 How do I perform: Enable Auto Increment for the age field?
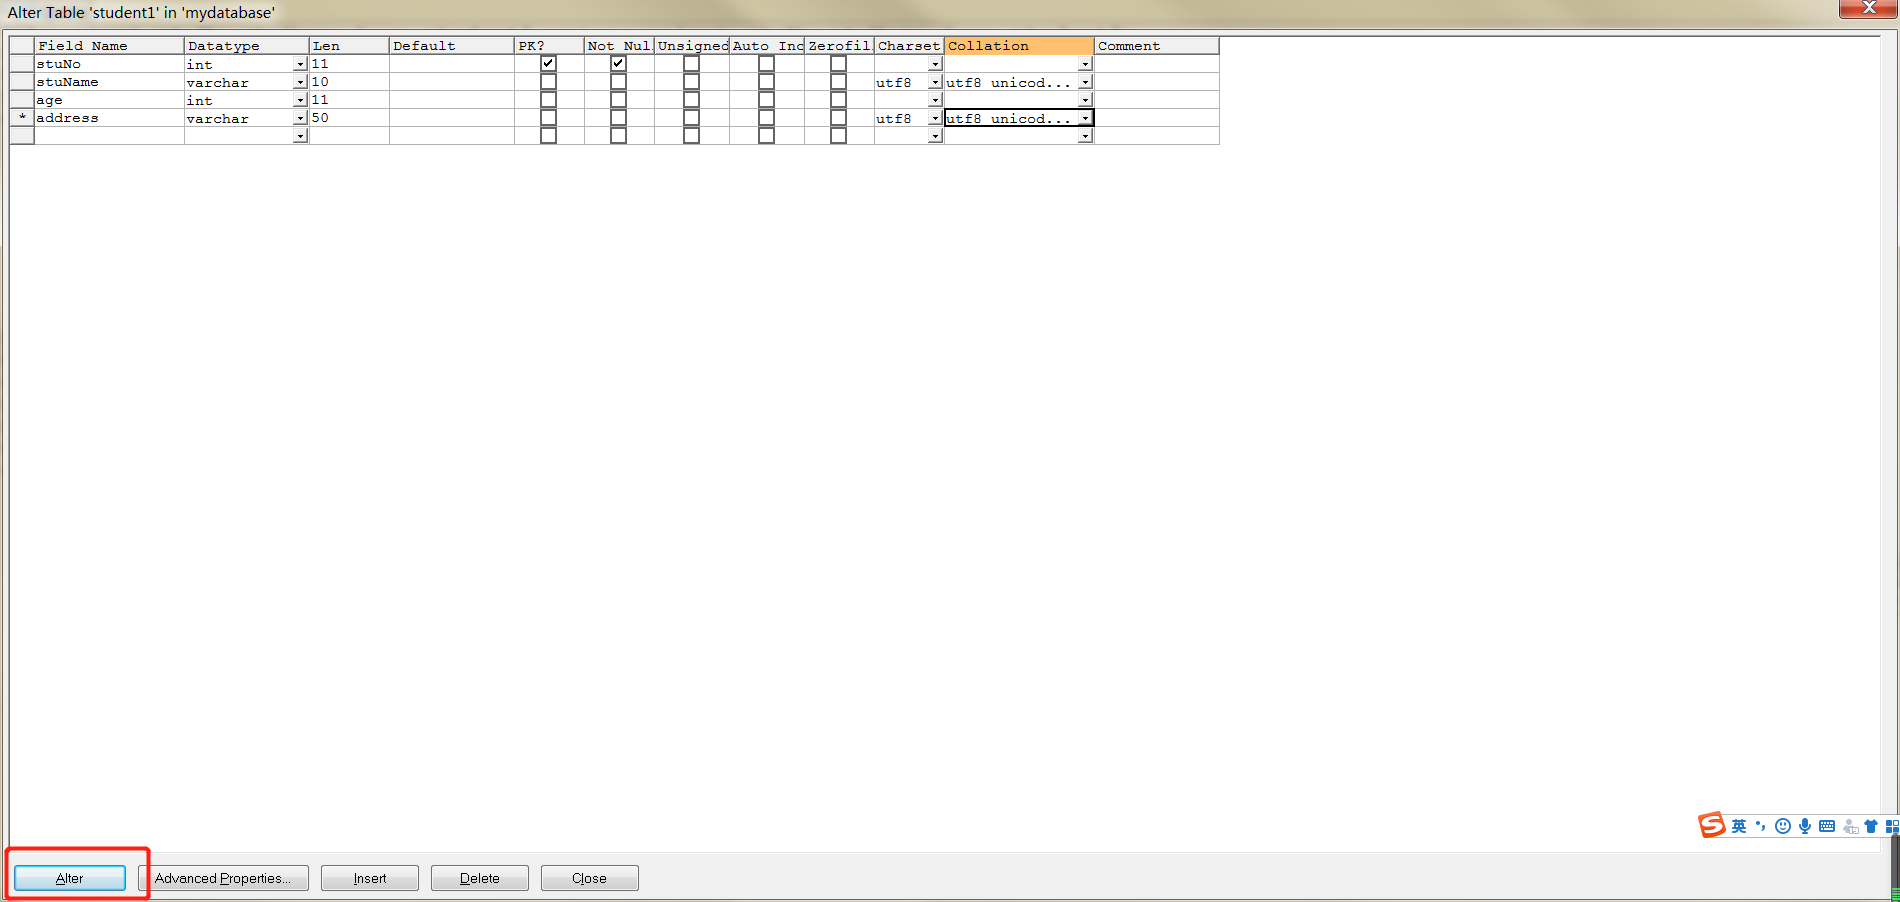click(766, 98)
